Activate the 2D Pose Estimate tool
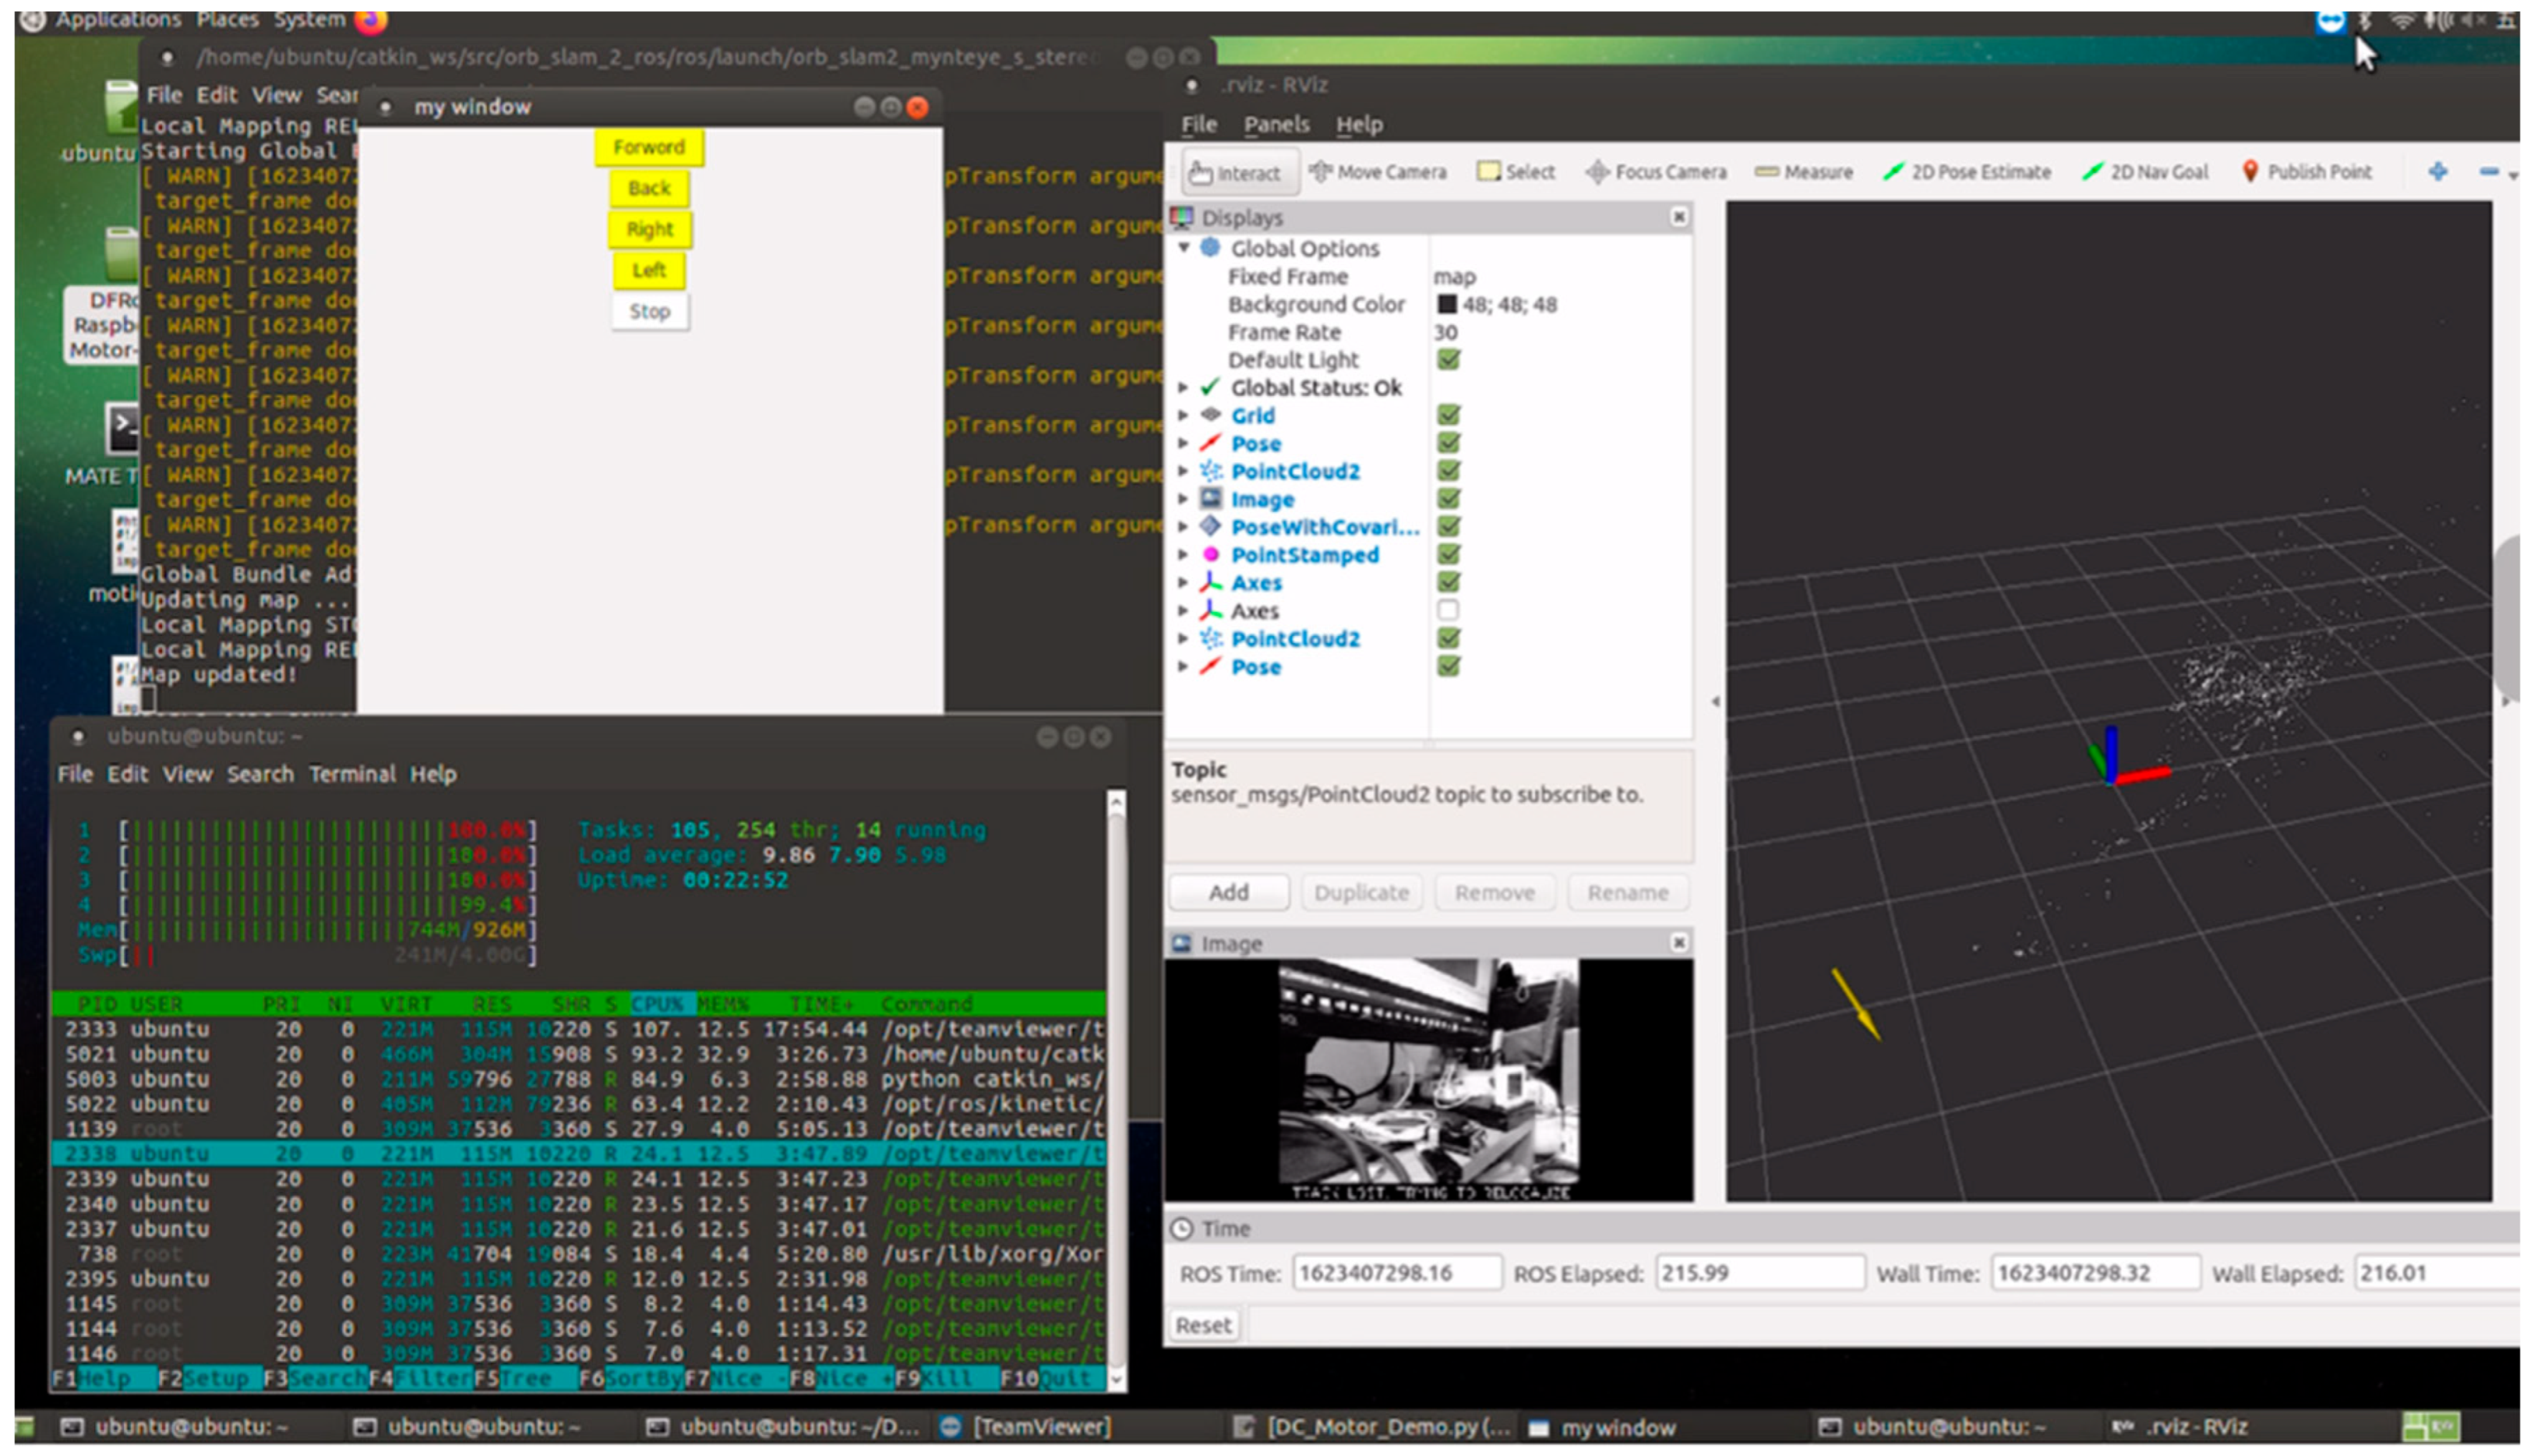Image resolution: width=2530 pixels, height=1456 pixels. (x=1966, y=172)
